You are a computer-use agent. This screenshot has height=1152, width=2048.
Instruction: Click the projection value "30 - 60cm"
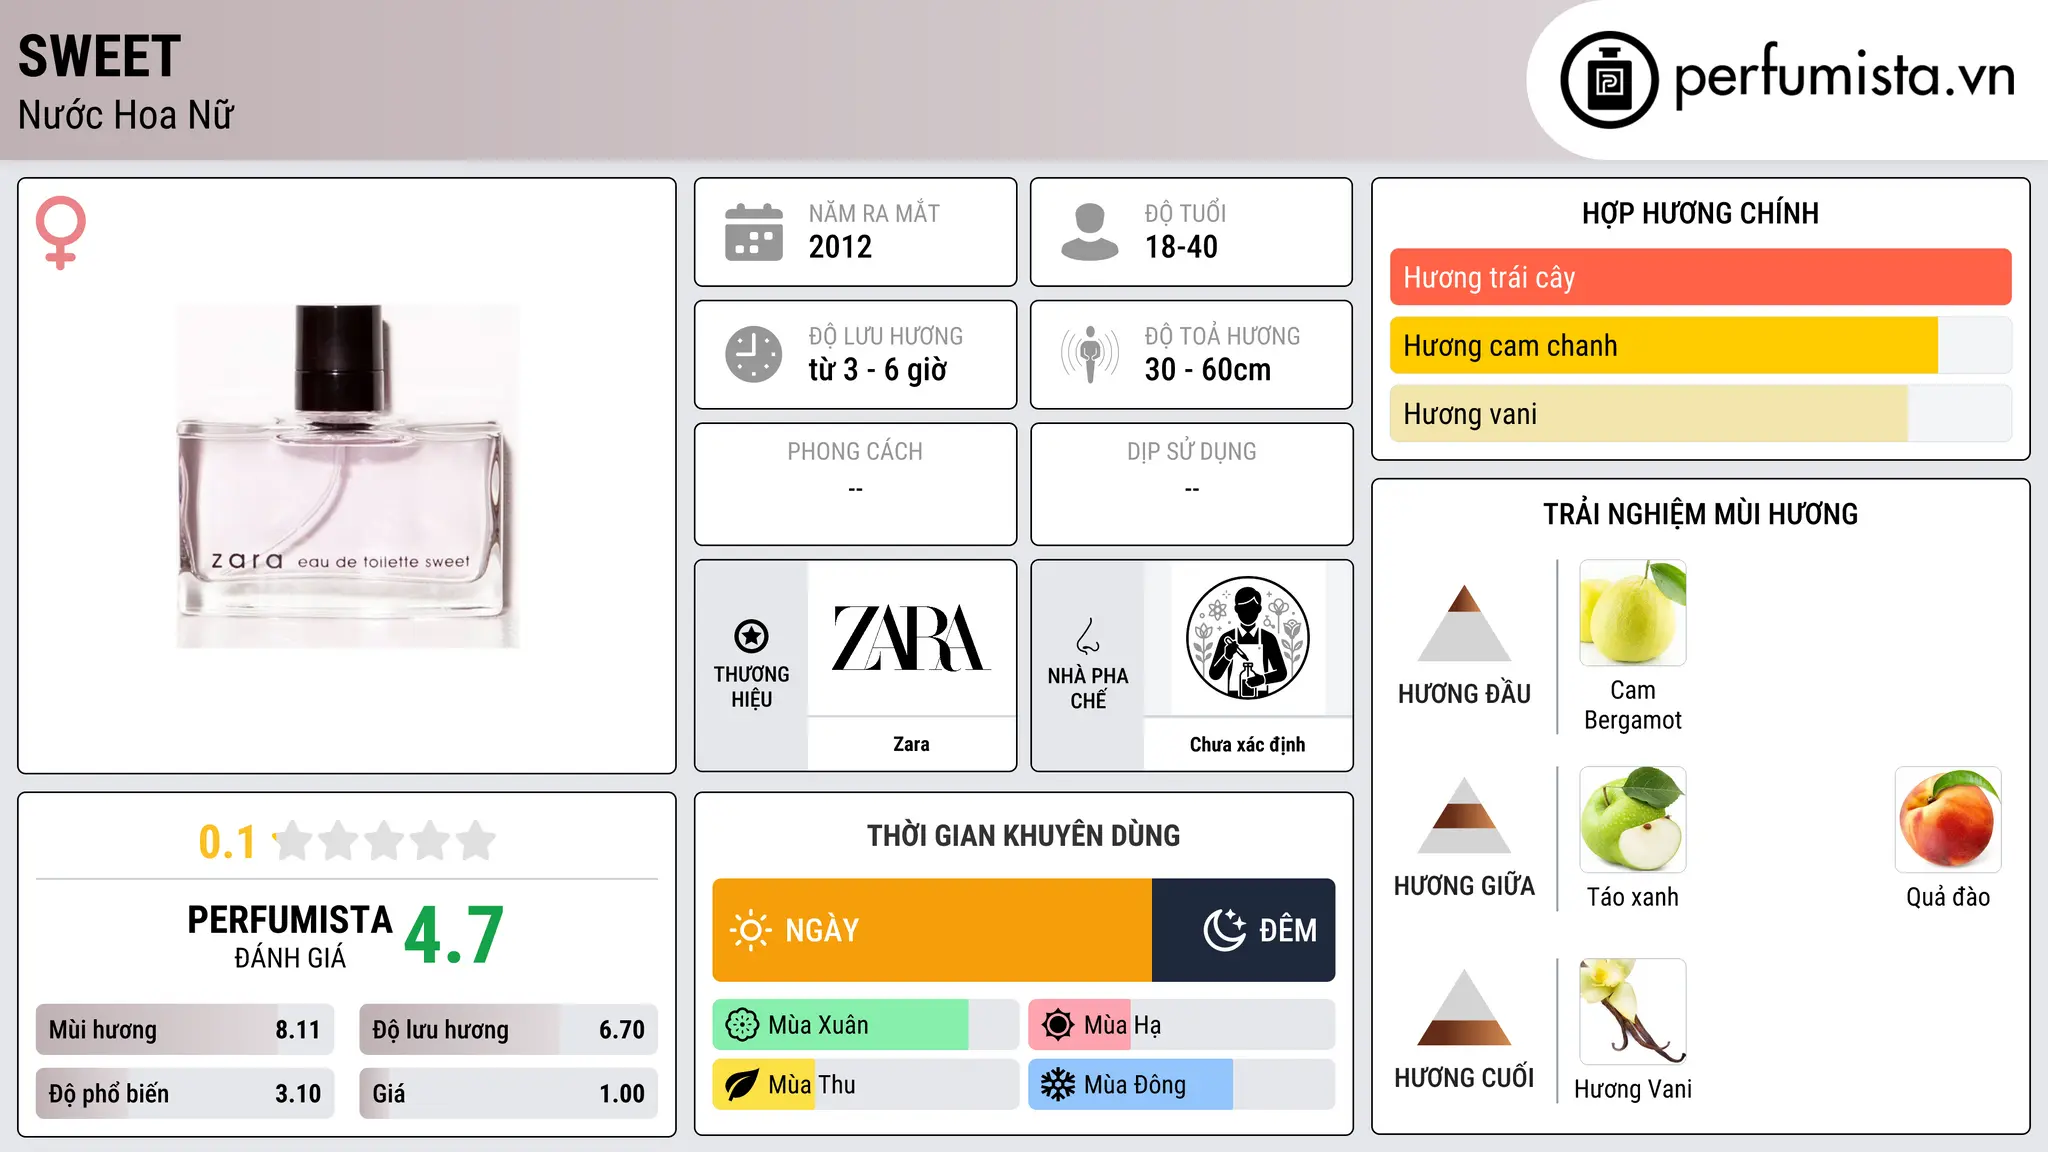point(1208,370)
